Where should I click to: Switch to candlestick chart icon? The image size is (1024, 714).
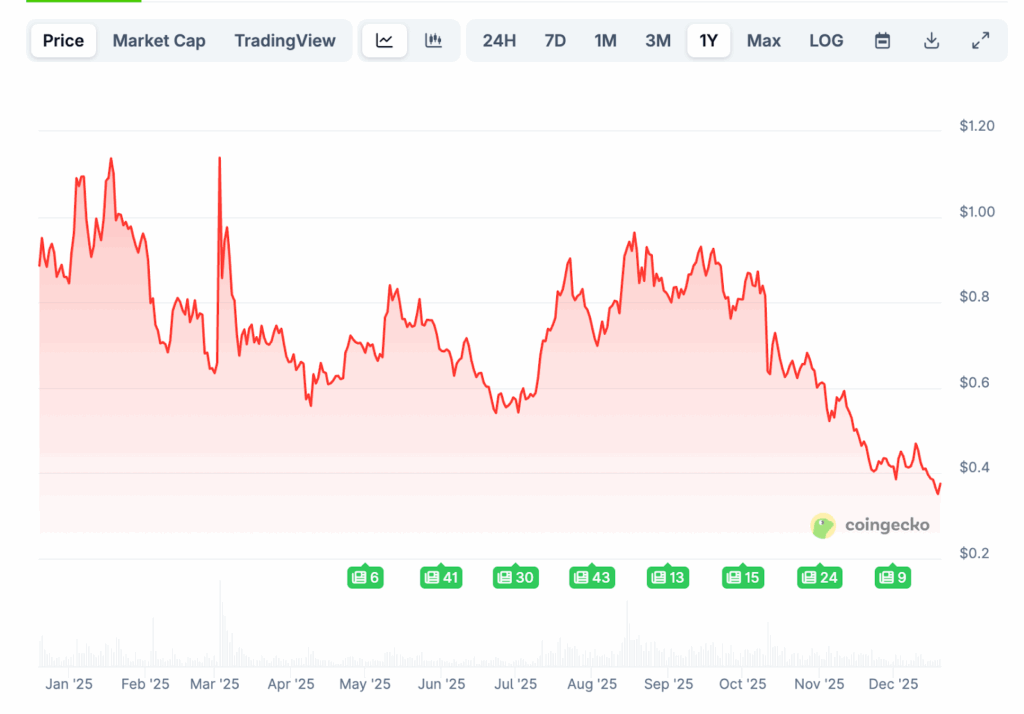point(434,40)
